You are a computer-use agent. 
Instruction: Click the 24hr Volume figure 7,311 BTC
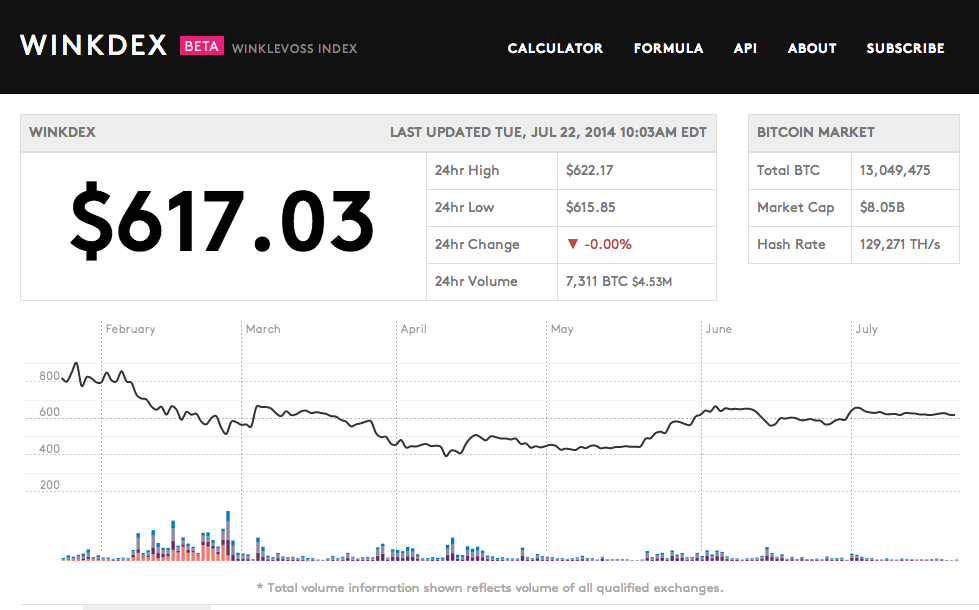(x=596, y=281)
